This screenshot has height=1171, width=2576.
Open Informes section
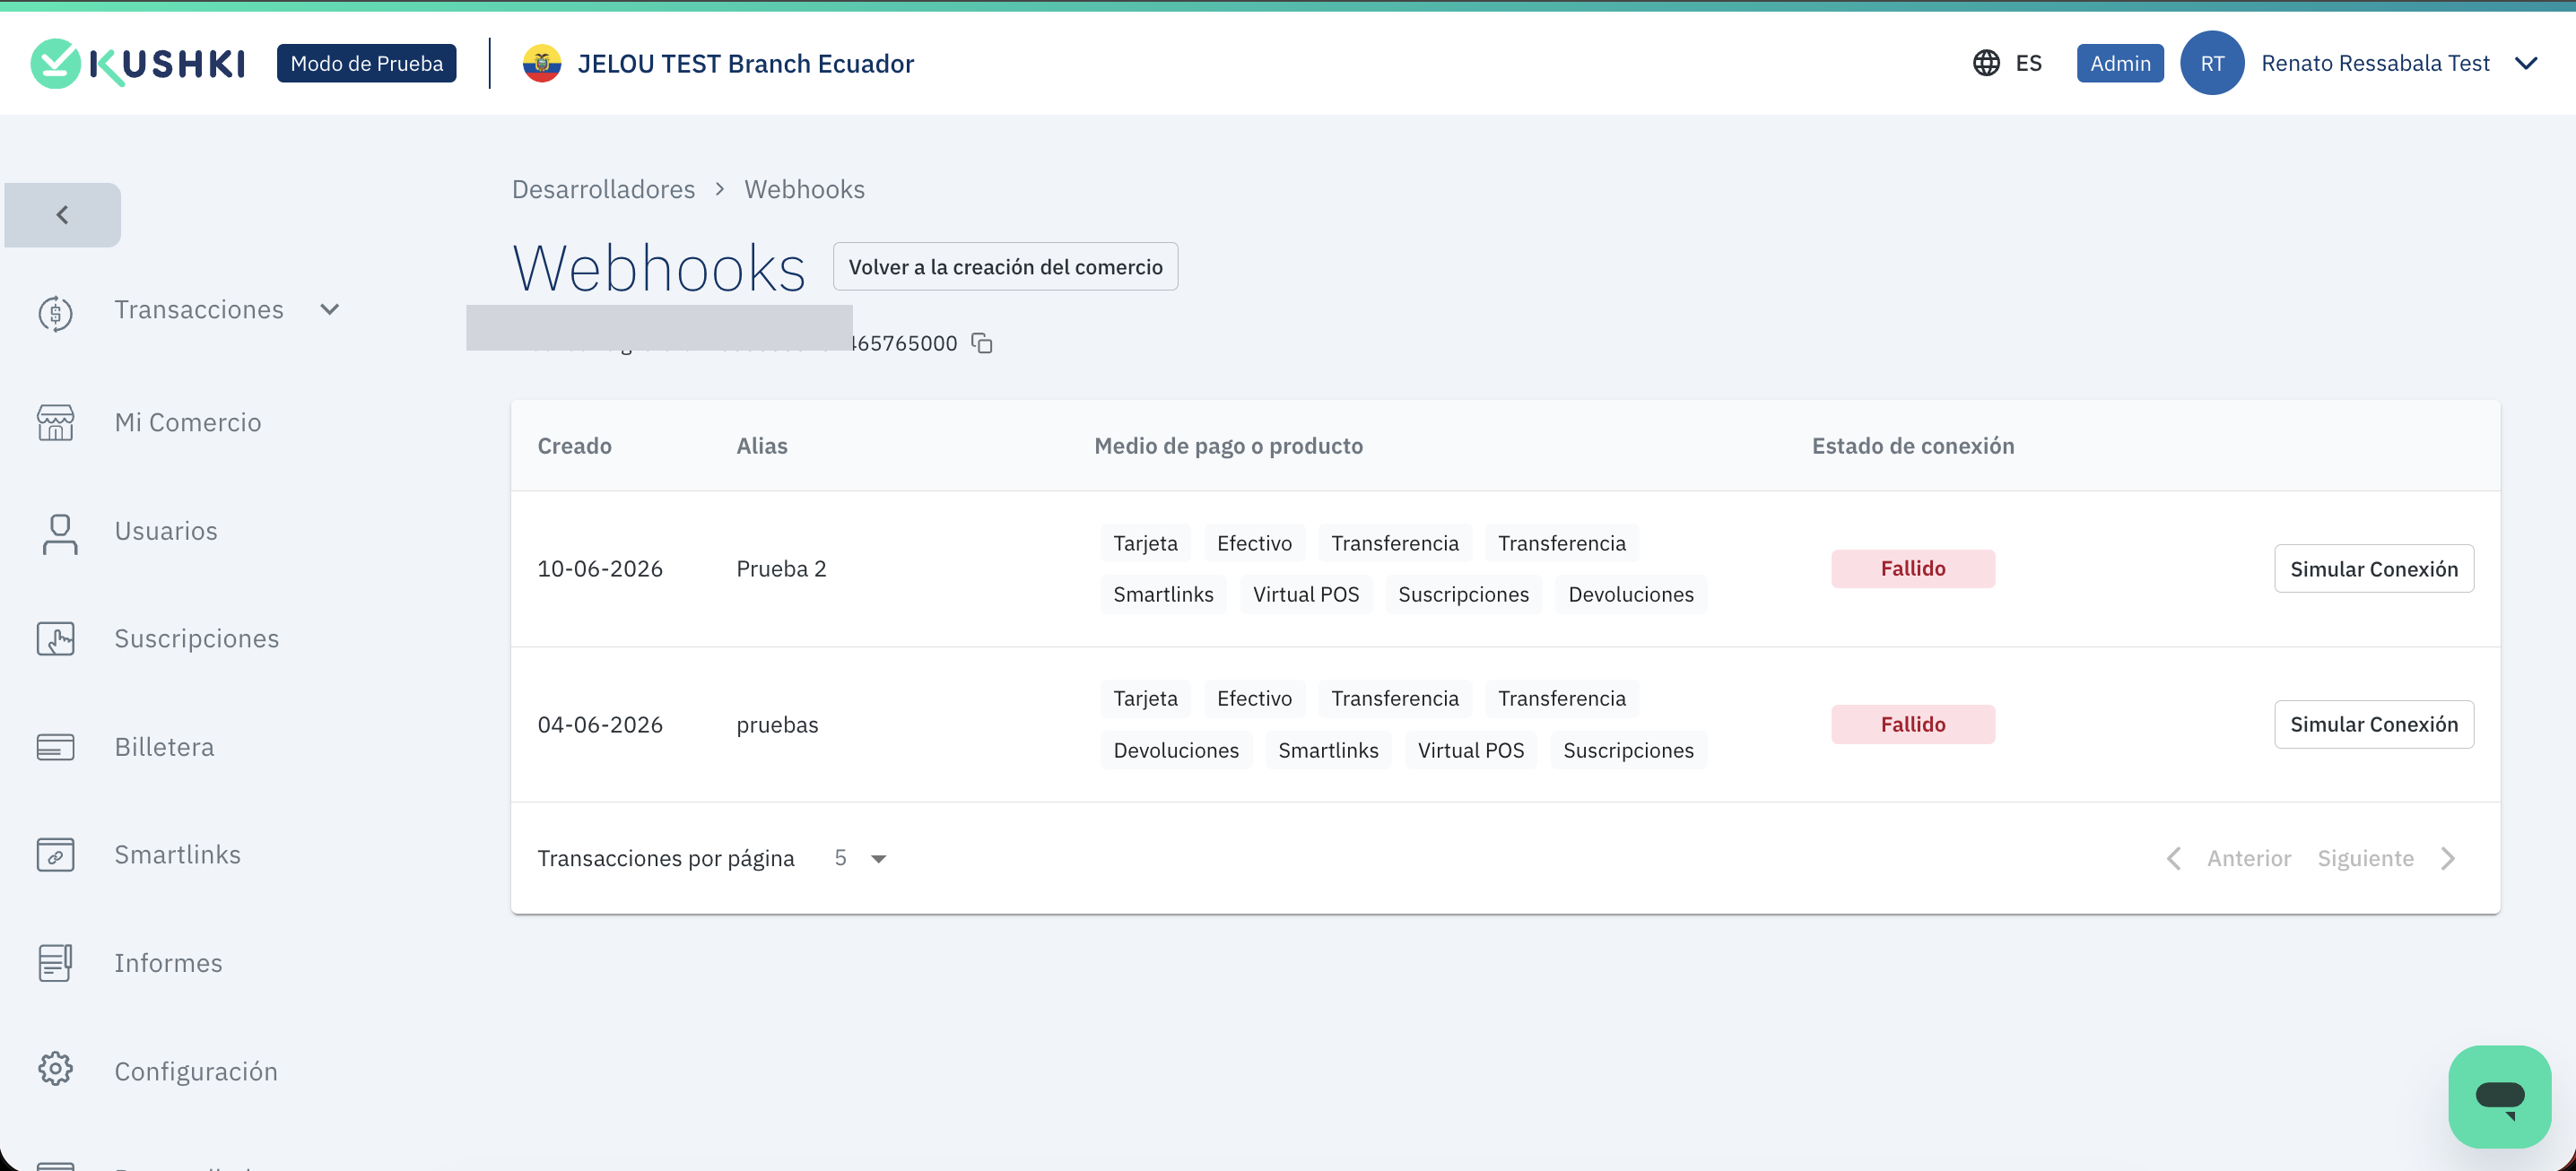(168, 963)
